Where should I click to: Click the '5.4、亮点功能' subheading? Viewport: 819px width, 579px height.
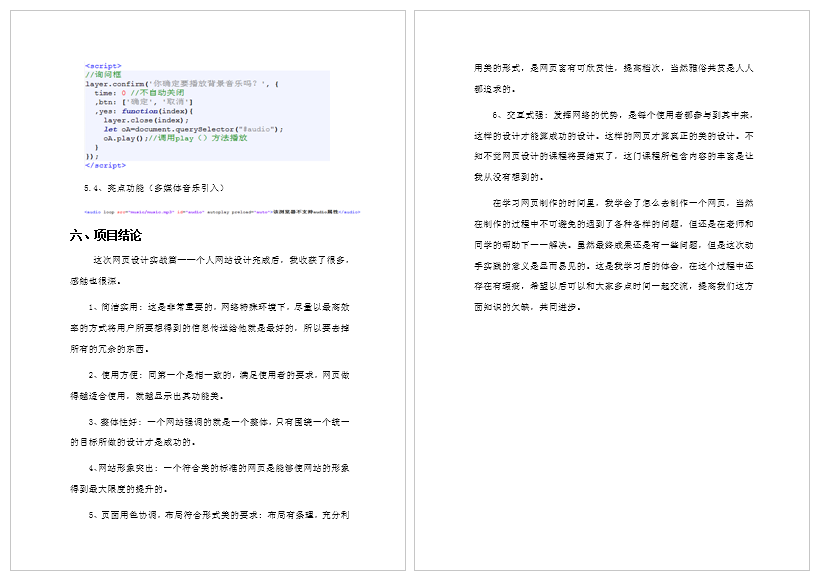(x=154, y=188)
